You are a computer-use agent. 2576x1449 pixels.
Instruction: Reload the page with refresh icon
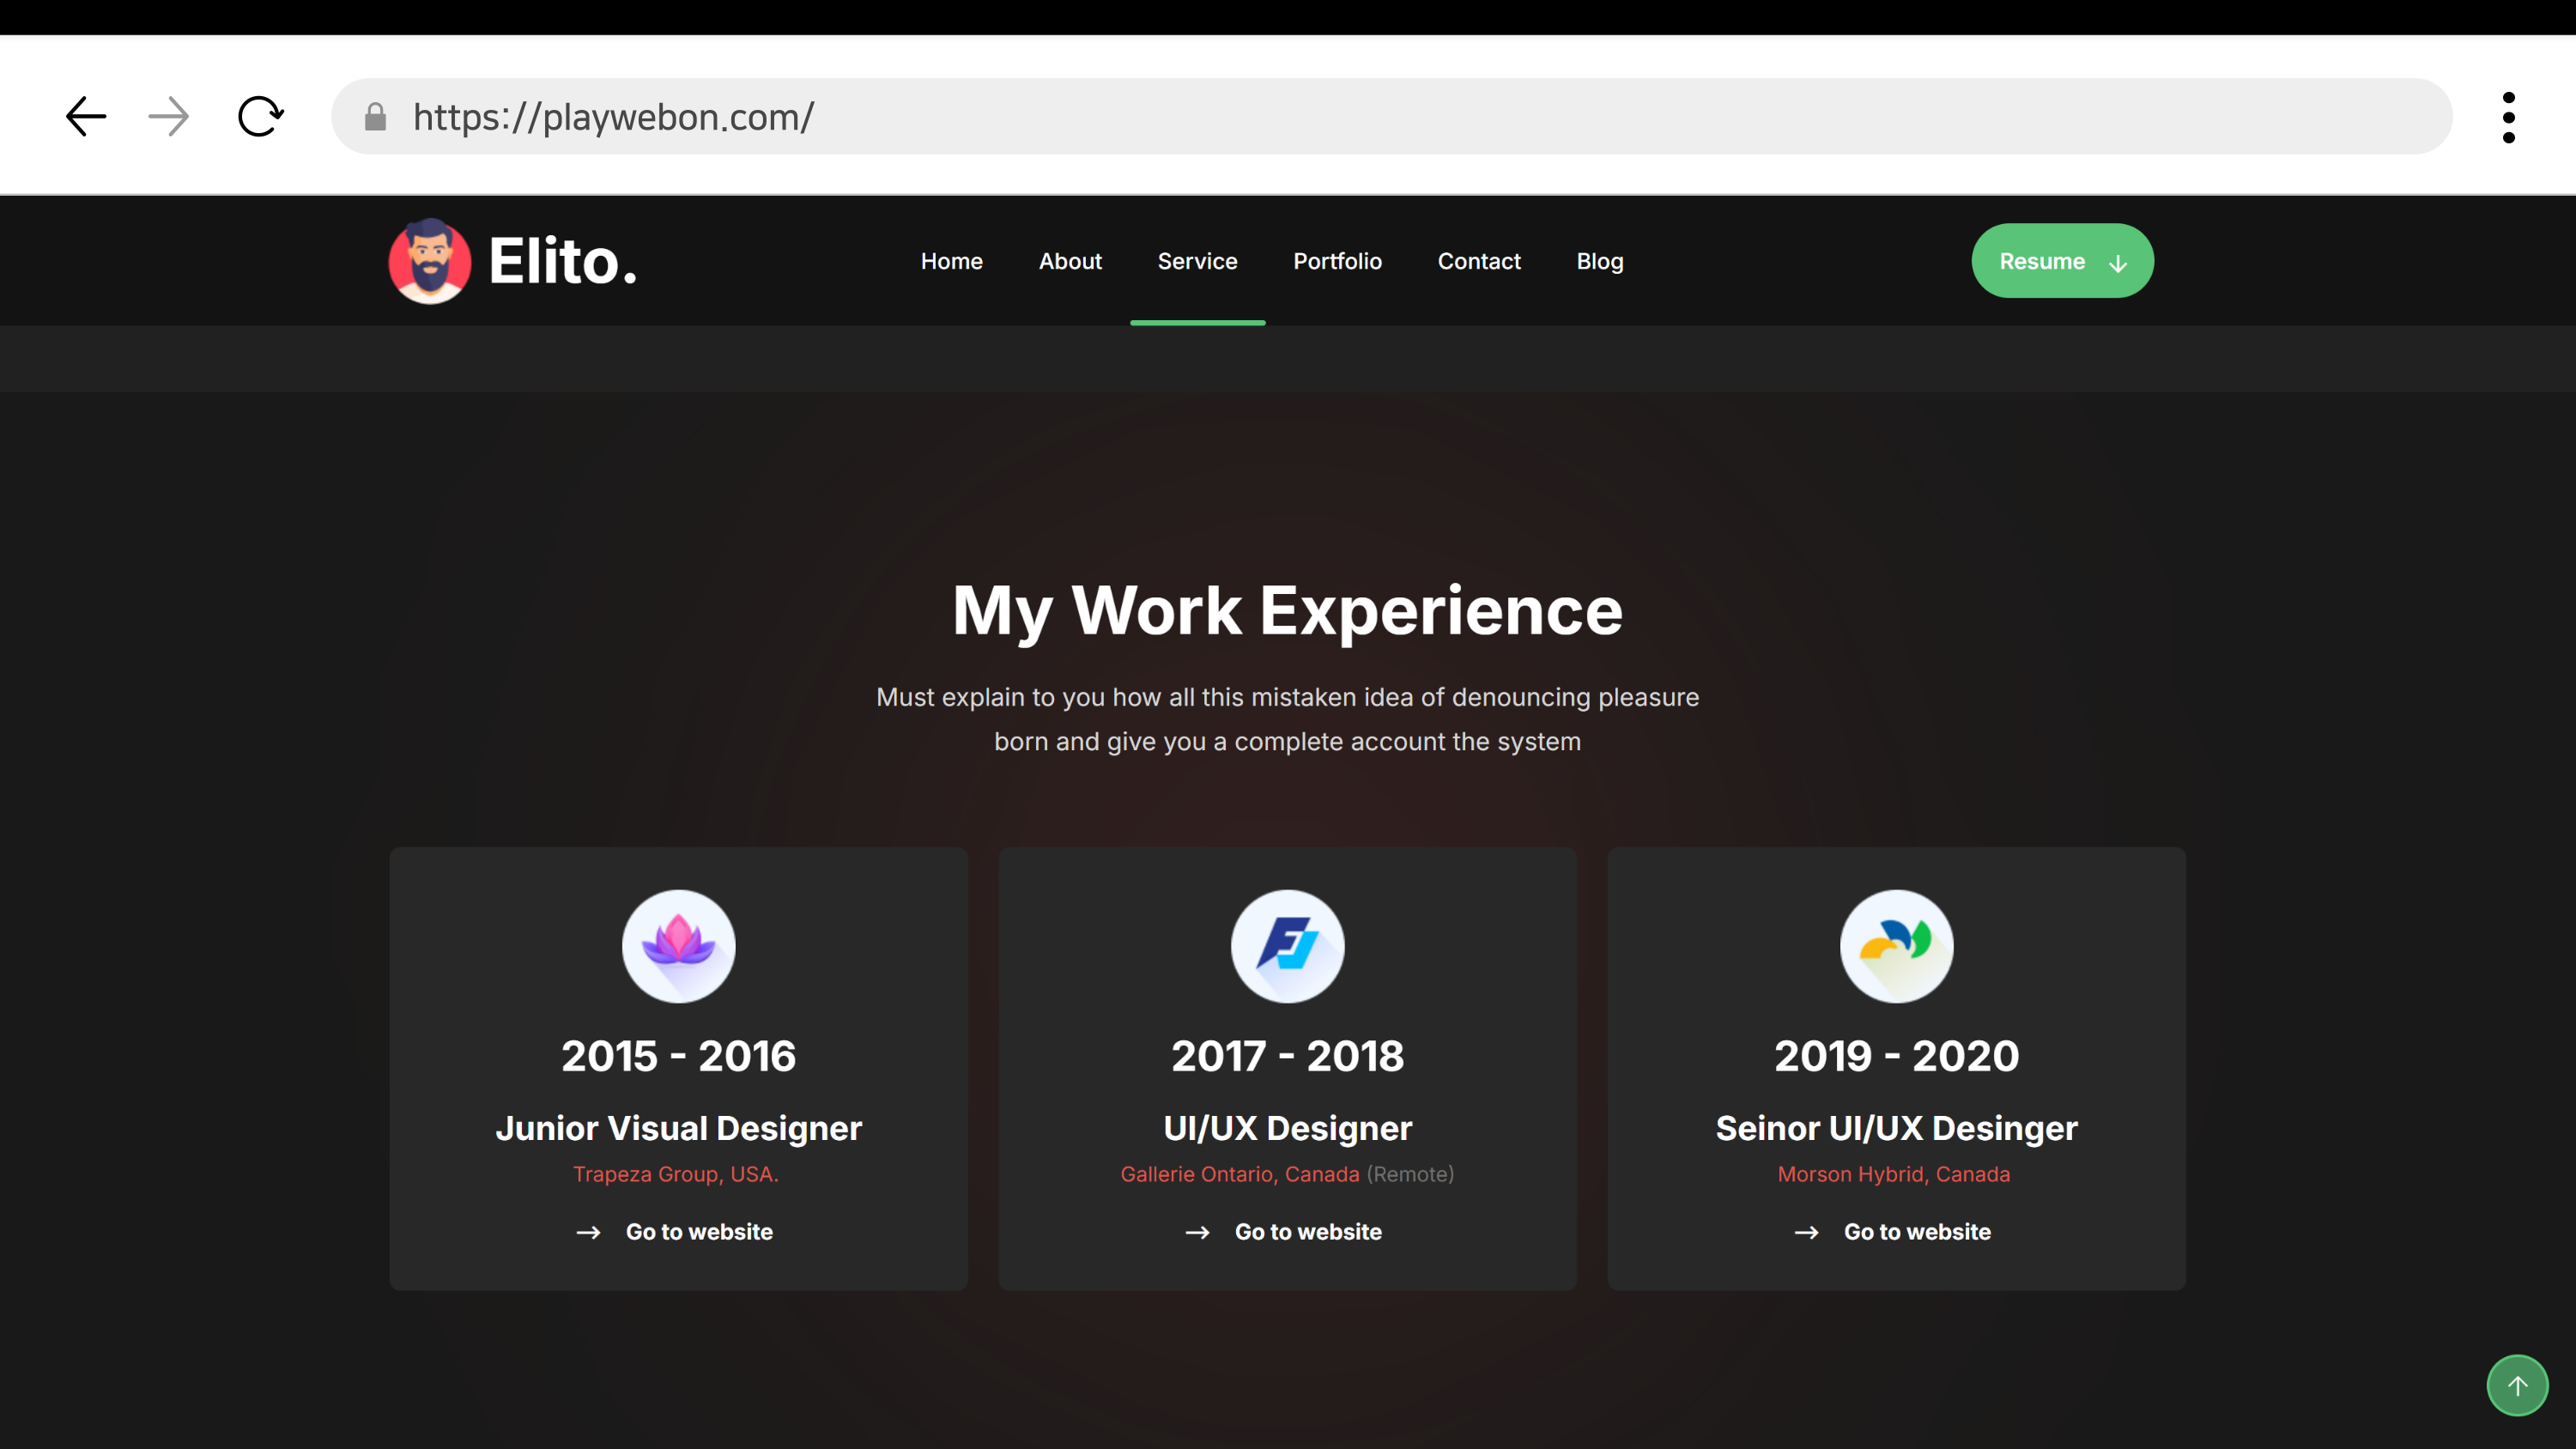[260, 117]
